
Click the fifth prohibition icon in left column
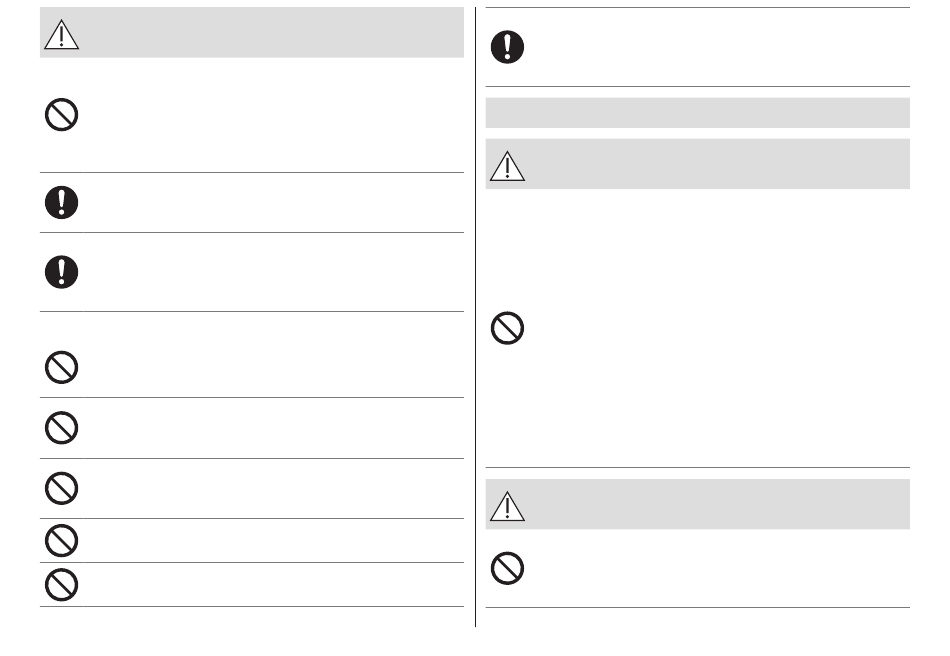pyautogui.click(x=61, y=540)
